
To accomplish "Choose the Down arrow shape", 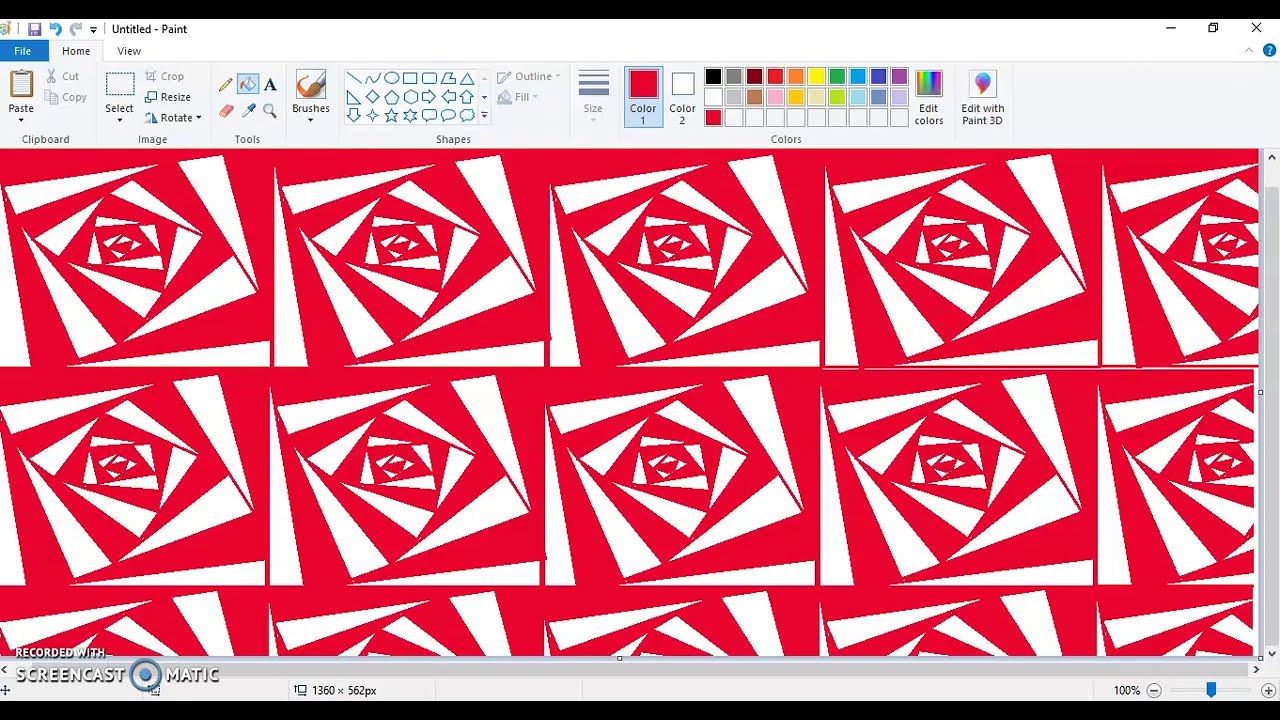I will (x=353, y=116).
